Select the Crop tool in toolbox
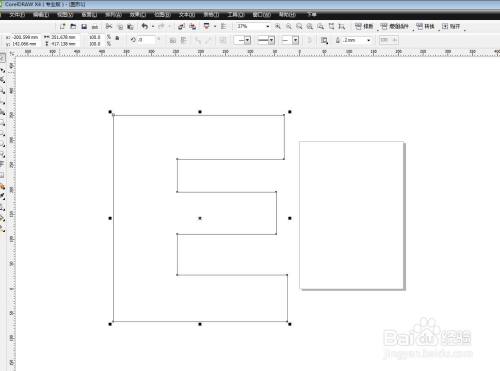This screenshot has width=500, height=371. [x=2, y=80]
